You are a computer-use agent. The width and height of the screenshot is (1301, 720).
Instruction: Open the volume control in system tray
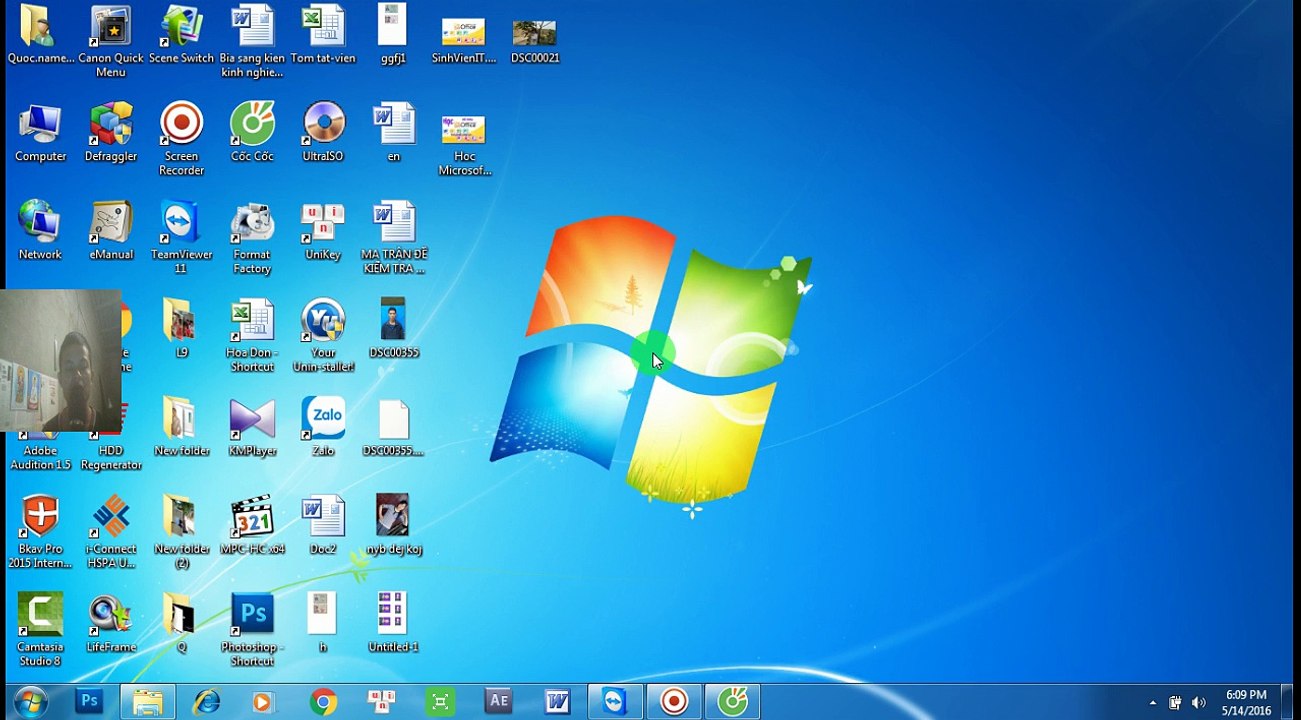pos(1199,703)
